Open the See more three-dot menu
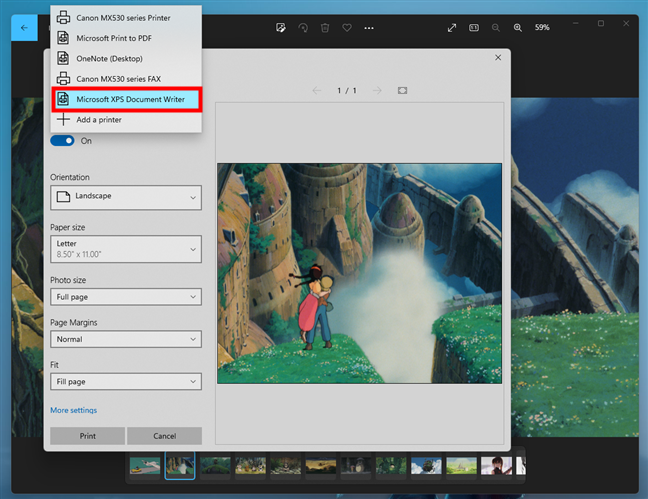 click(x=369, y=28)
